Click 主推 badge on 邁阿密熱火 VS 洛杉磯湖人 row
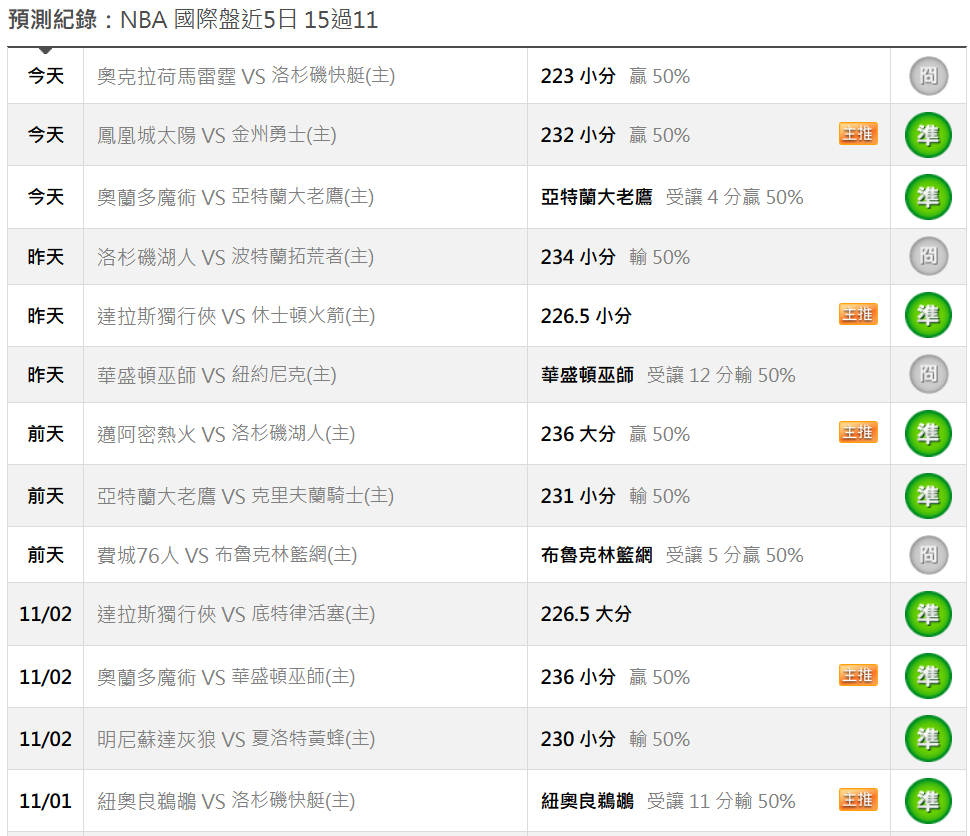 pyautogui.click(x=858, y=433)
